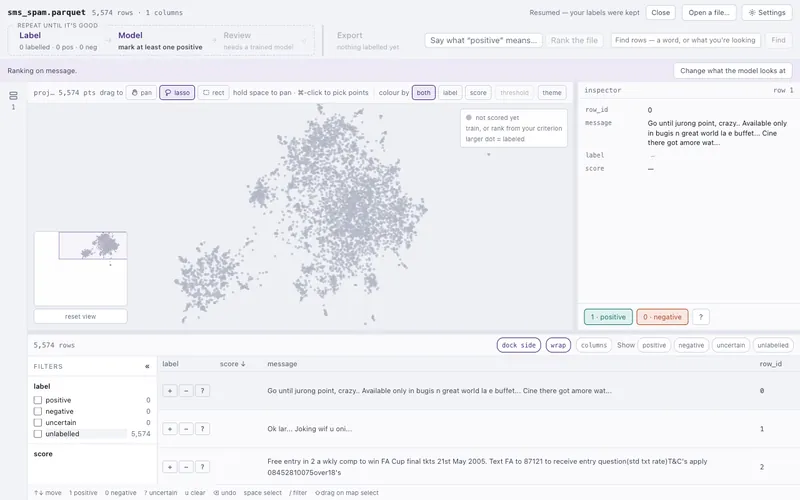The height and width of the screenshot is (500, 800).
Task: Activate the lasso selection tool
Action: 177,92
